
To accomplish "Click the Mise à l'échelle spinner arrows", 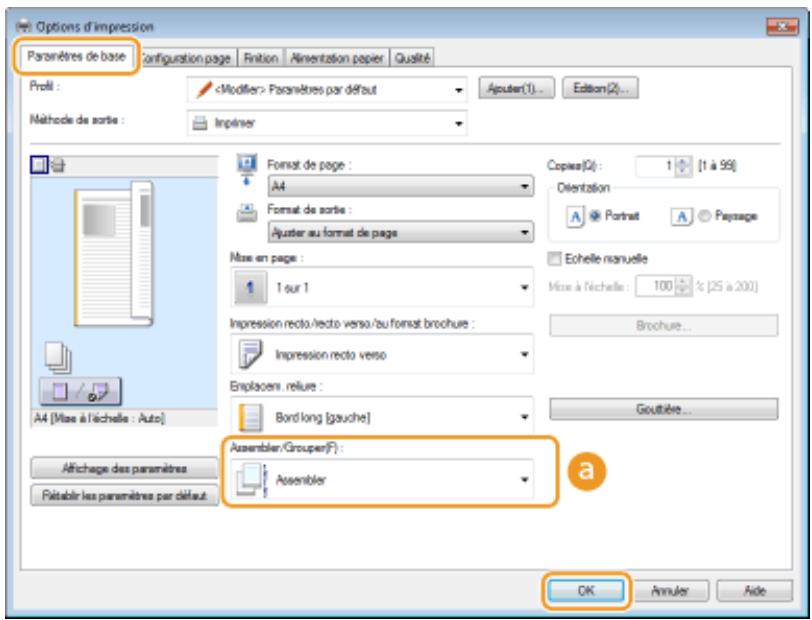I will point(684,286).
